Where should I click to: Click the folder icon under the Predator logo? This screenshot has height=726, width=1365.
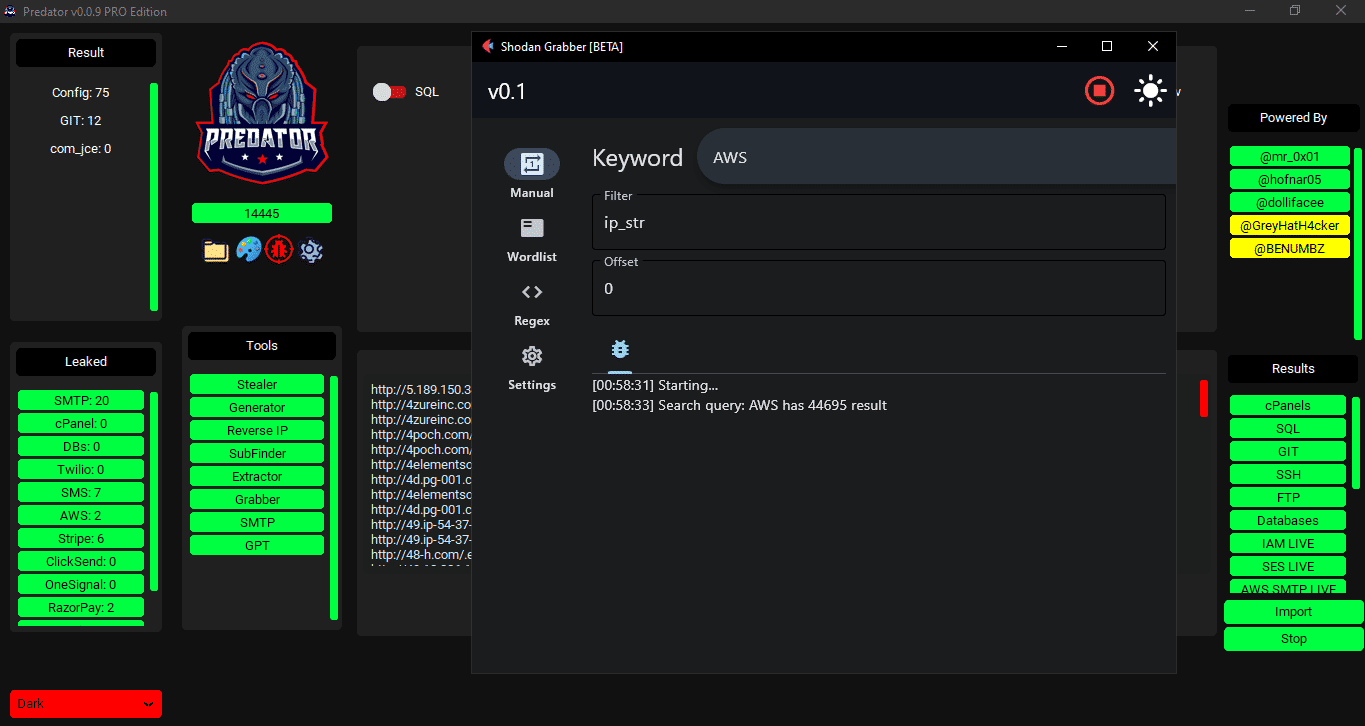pos(216,250)
